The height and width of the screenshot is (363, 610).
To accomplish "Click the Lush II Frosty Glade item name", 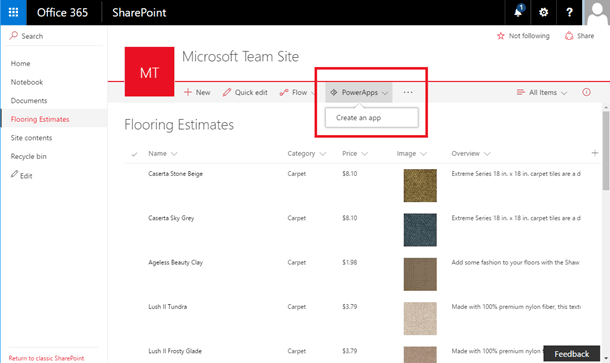I will pos(175,351).
